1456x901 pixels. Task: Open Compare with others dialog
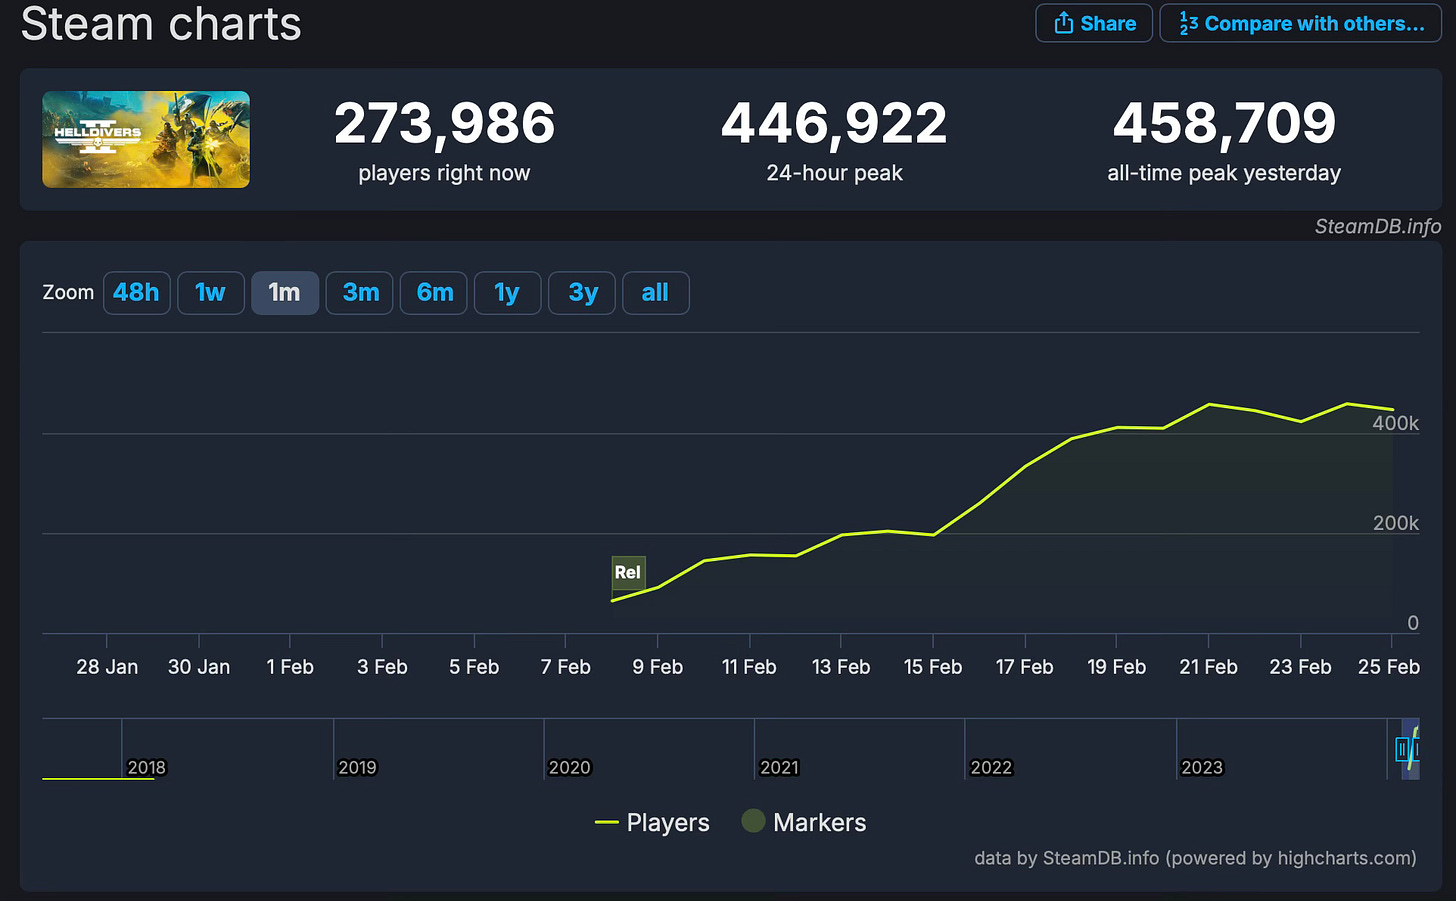[x=1301, y=23]
